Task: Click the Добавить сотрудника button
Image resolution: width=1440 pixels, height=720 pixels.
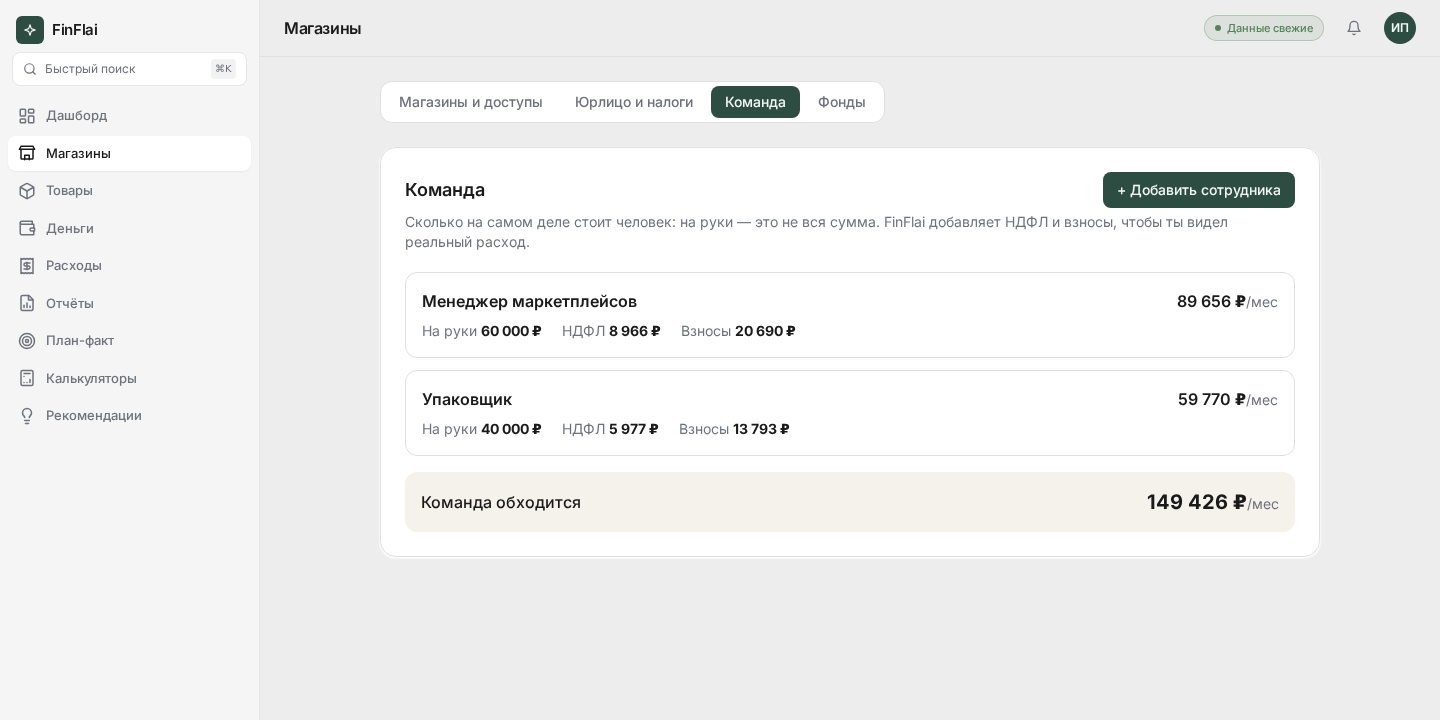Action: 1199,190
